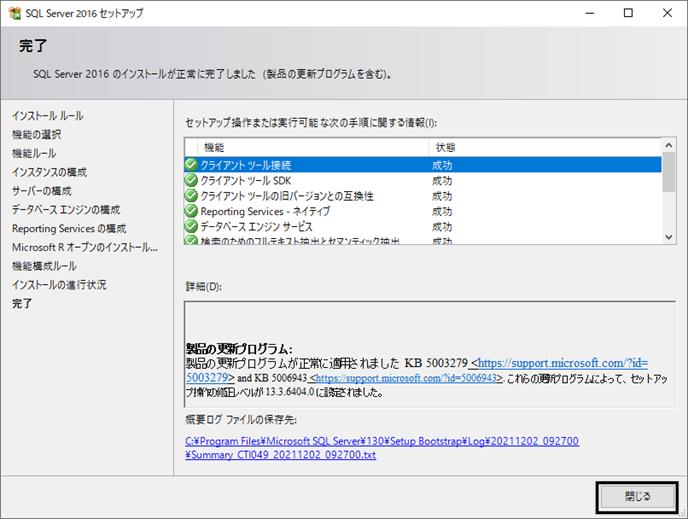Click the 機能 column header
This screenshot has height=519, width=688.
312,147
